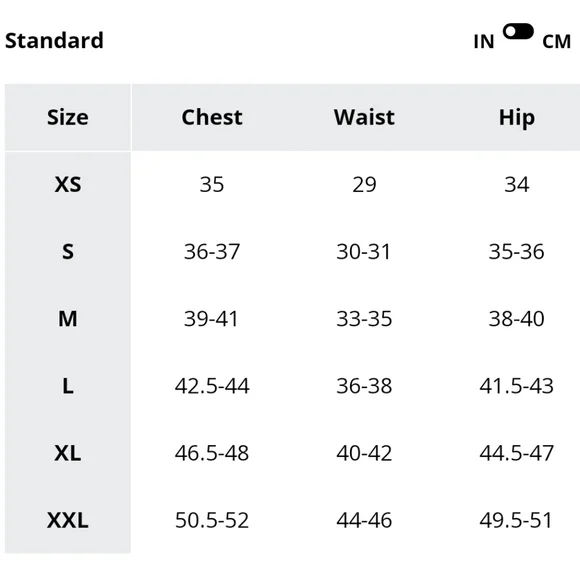Image resolution: width=580 pixels, height=580 pixels.
Task: Toggle the IN/CM unit switch
Action: 518,31
